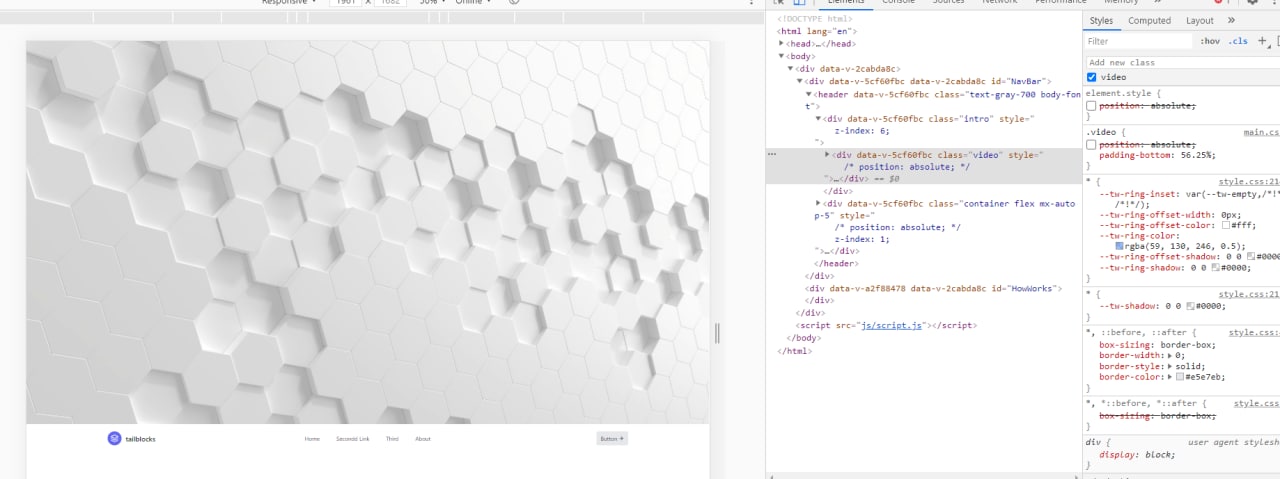Click the Home link in page navbar
The width and height of the screenshot is (1280, 479).
click(x=312, y=439)
